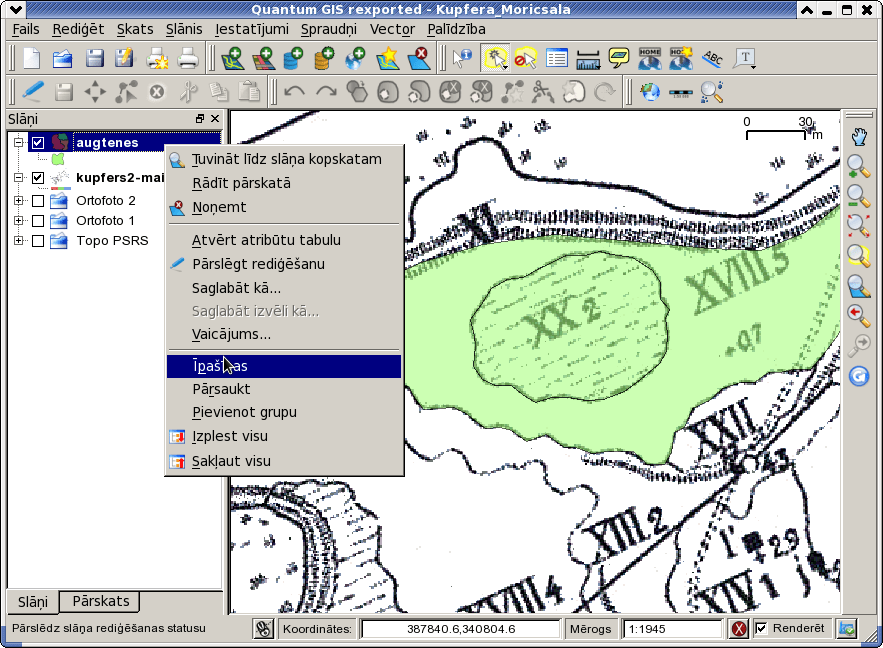Close the Slāņi panel
The width and height of the screenshot is (883, 648).
(x=215, y=118)
